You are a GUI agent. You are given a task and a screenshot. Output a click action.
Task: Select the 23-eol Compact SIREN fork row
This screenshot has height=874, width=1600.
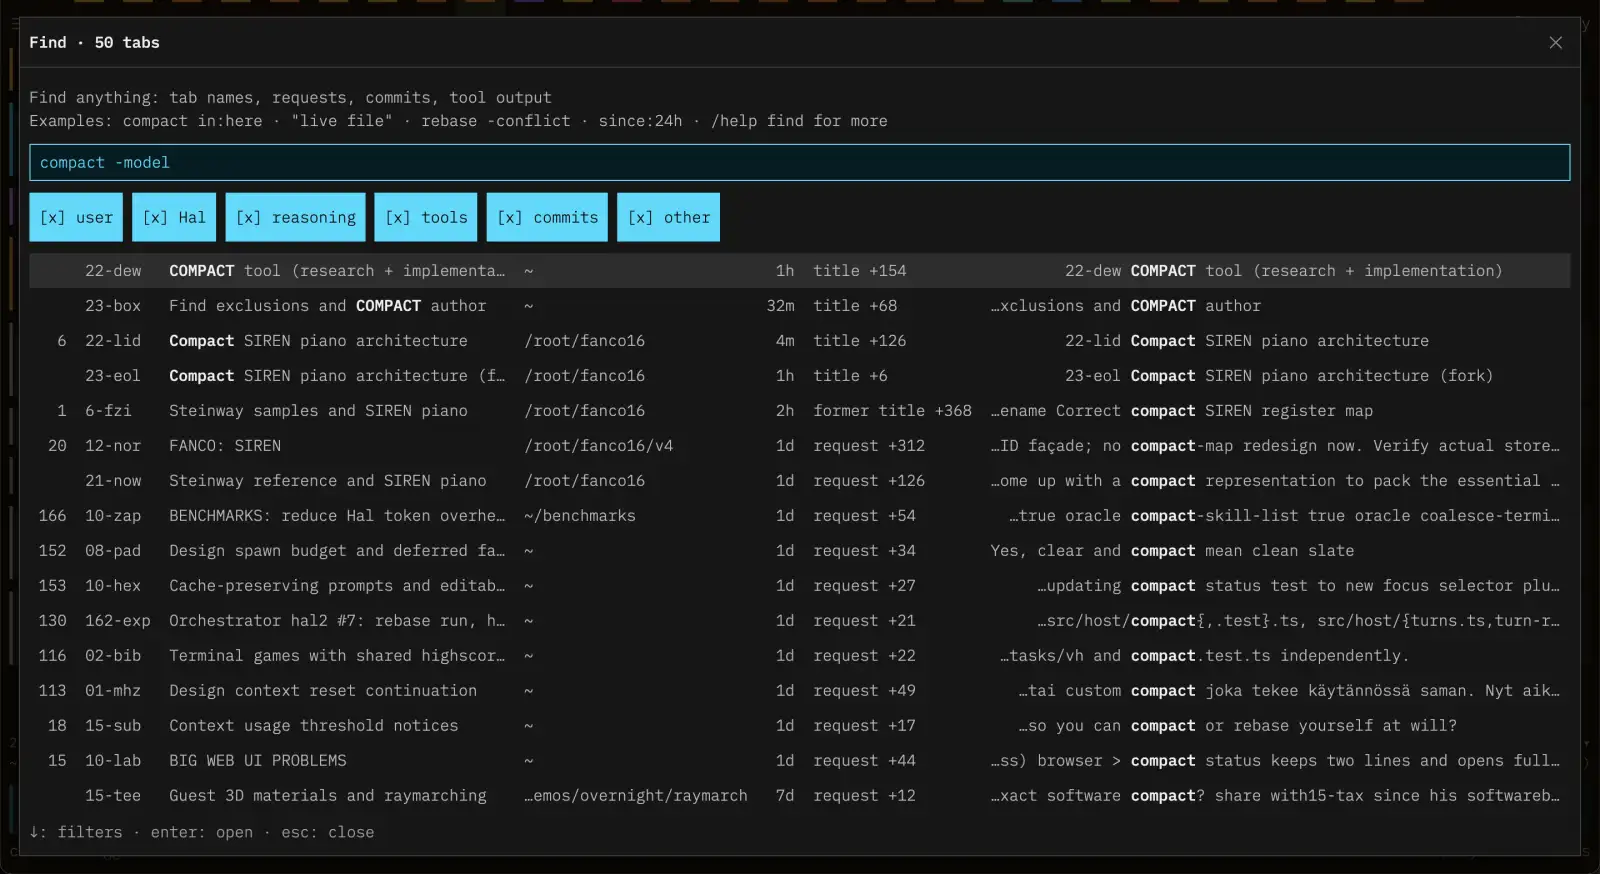coord(799,376)
